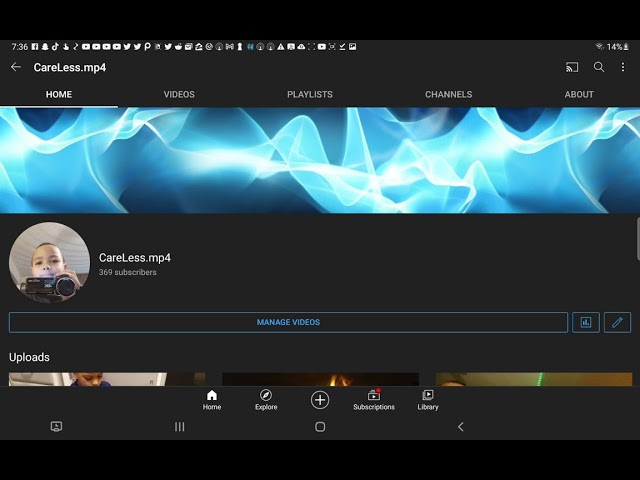Open the three-dot overflow menu

coord(623,67)
